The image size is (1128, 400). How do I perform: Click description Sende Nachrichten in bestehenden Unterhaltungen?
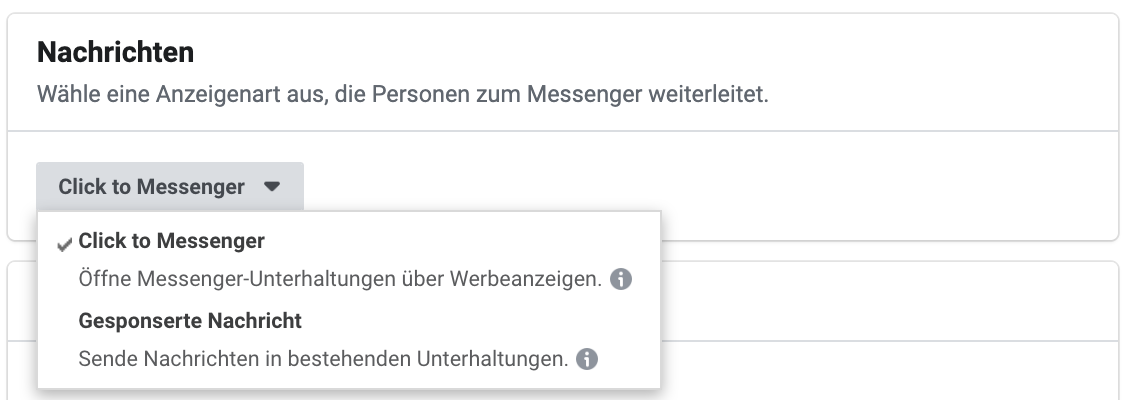click(x=323, y=358)
